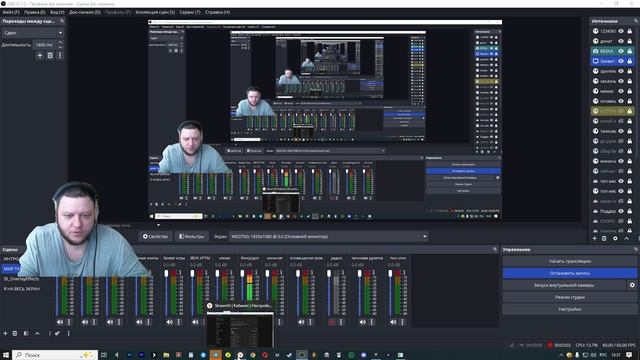This screenshot has width=640, height=360.
Task: Click Остановить запись to stop recording
Action: coord(570,273)
